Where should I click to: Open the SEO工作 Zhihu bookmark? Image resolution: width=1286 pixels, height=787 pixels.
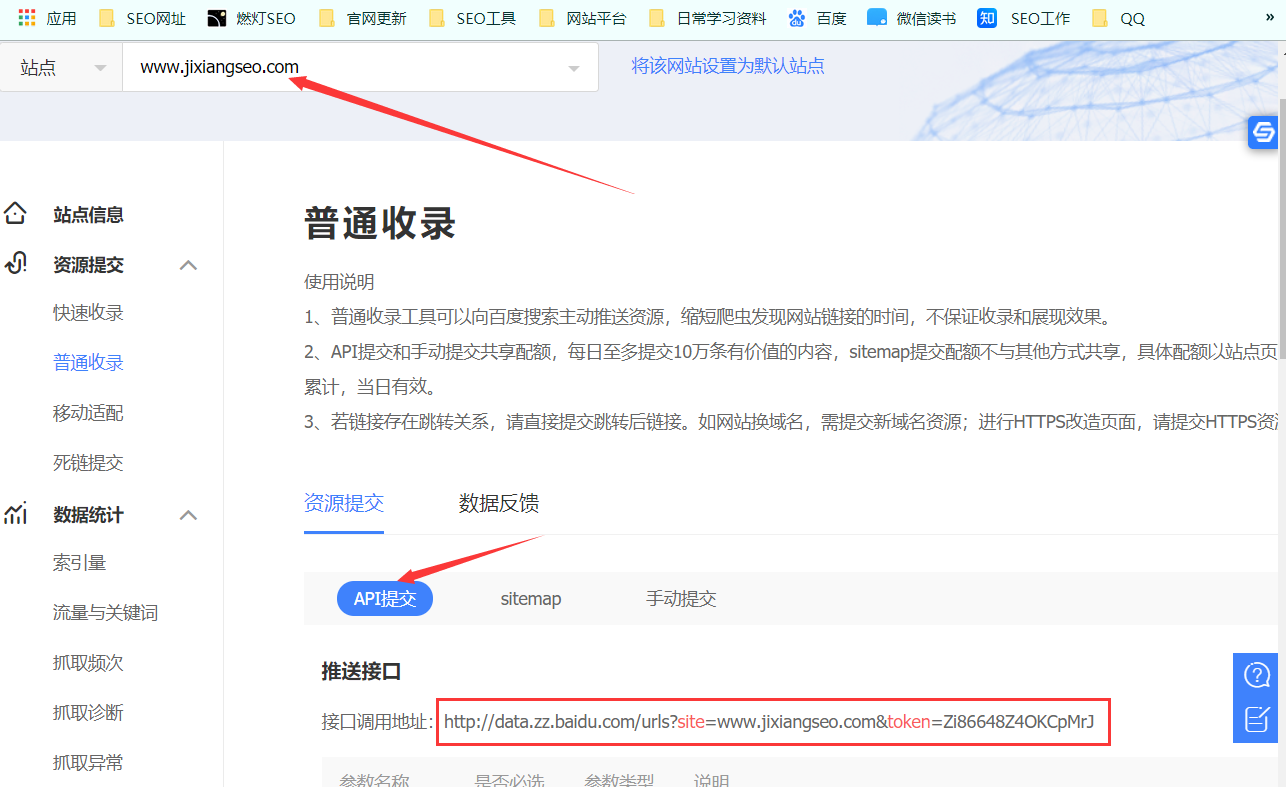pyautogui.click(x=1024, y=18)
